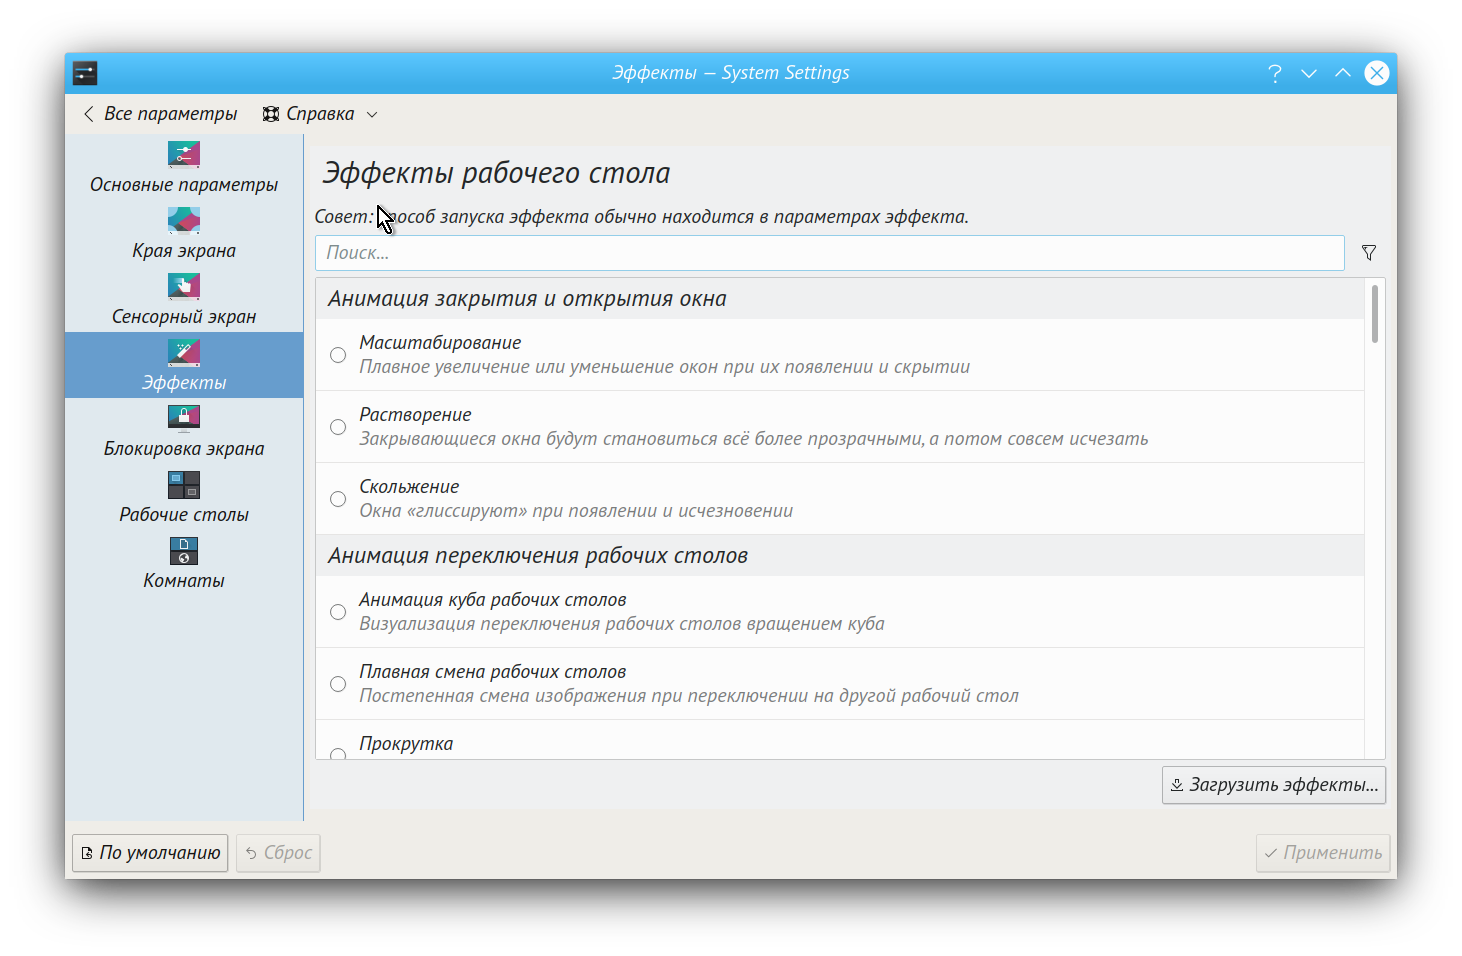Open the Сенсорный экран module icon

click(184, 286)
